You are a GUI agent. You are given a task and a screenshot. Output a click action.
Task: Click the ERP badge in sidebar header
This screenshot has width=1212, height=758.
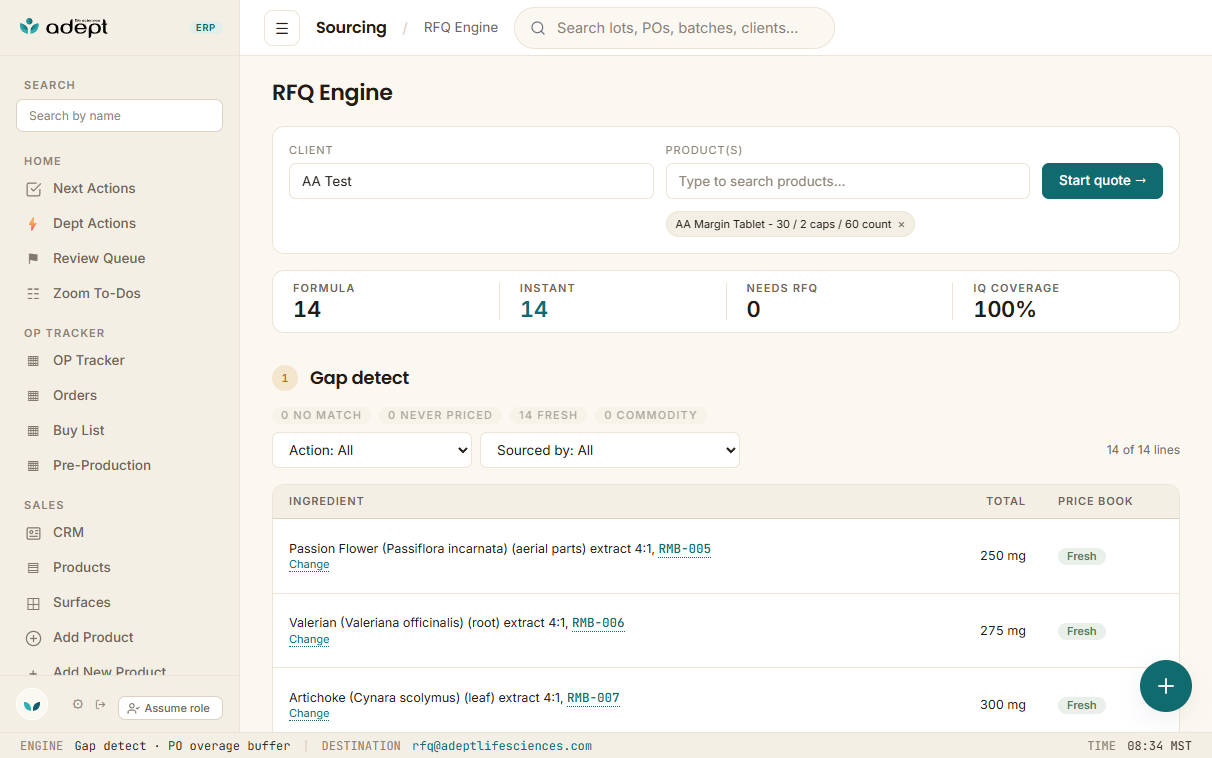(x=206, y=28)
